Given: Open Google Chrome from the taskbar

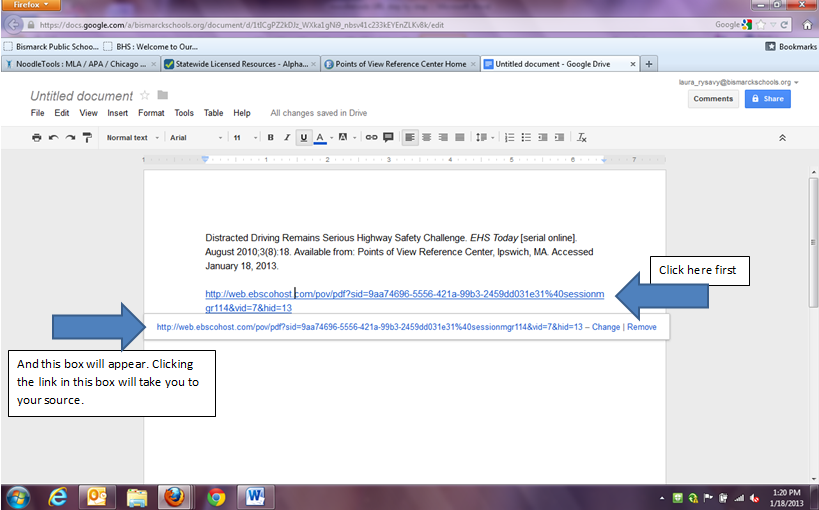Looking at the screenshot, I should [x=216, y=497].
